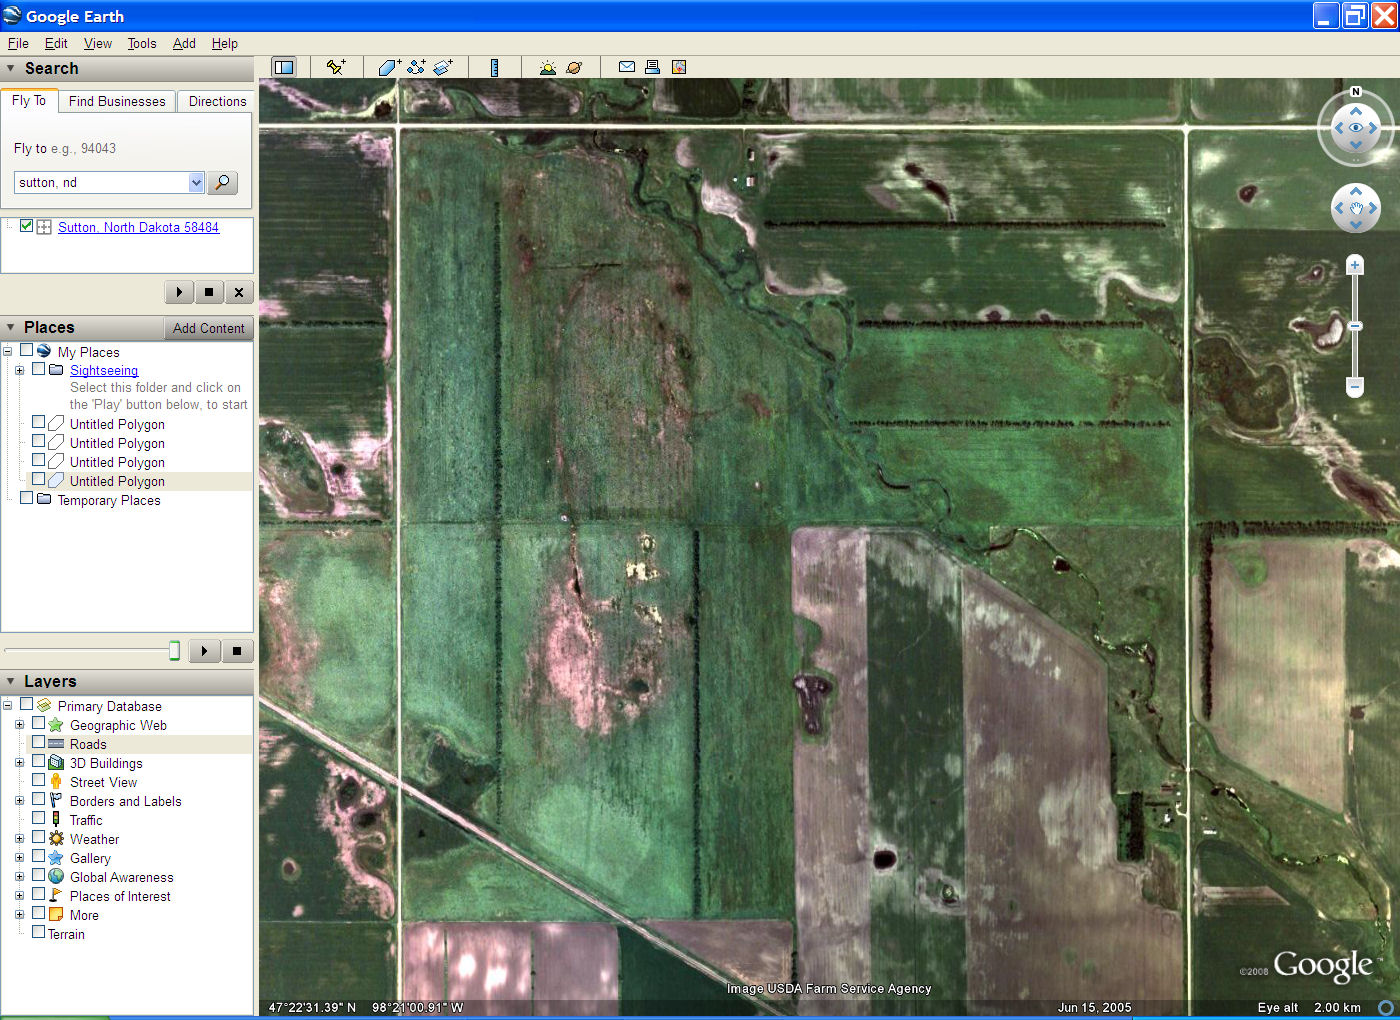Check the Sightseeing folder checkbox
The image size is (1400, 1020).
point(39,368)
